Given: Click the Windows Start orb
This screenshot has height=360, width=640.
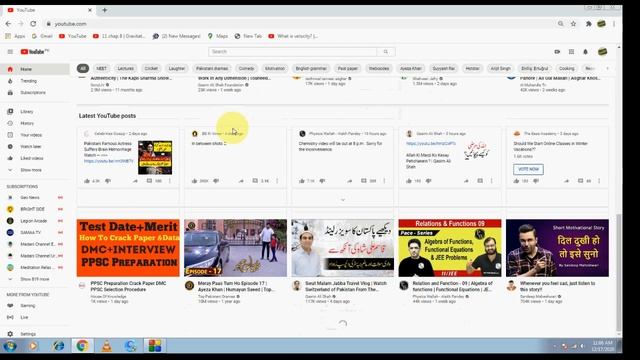Looking at the screenshot, I should 10,346.
